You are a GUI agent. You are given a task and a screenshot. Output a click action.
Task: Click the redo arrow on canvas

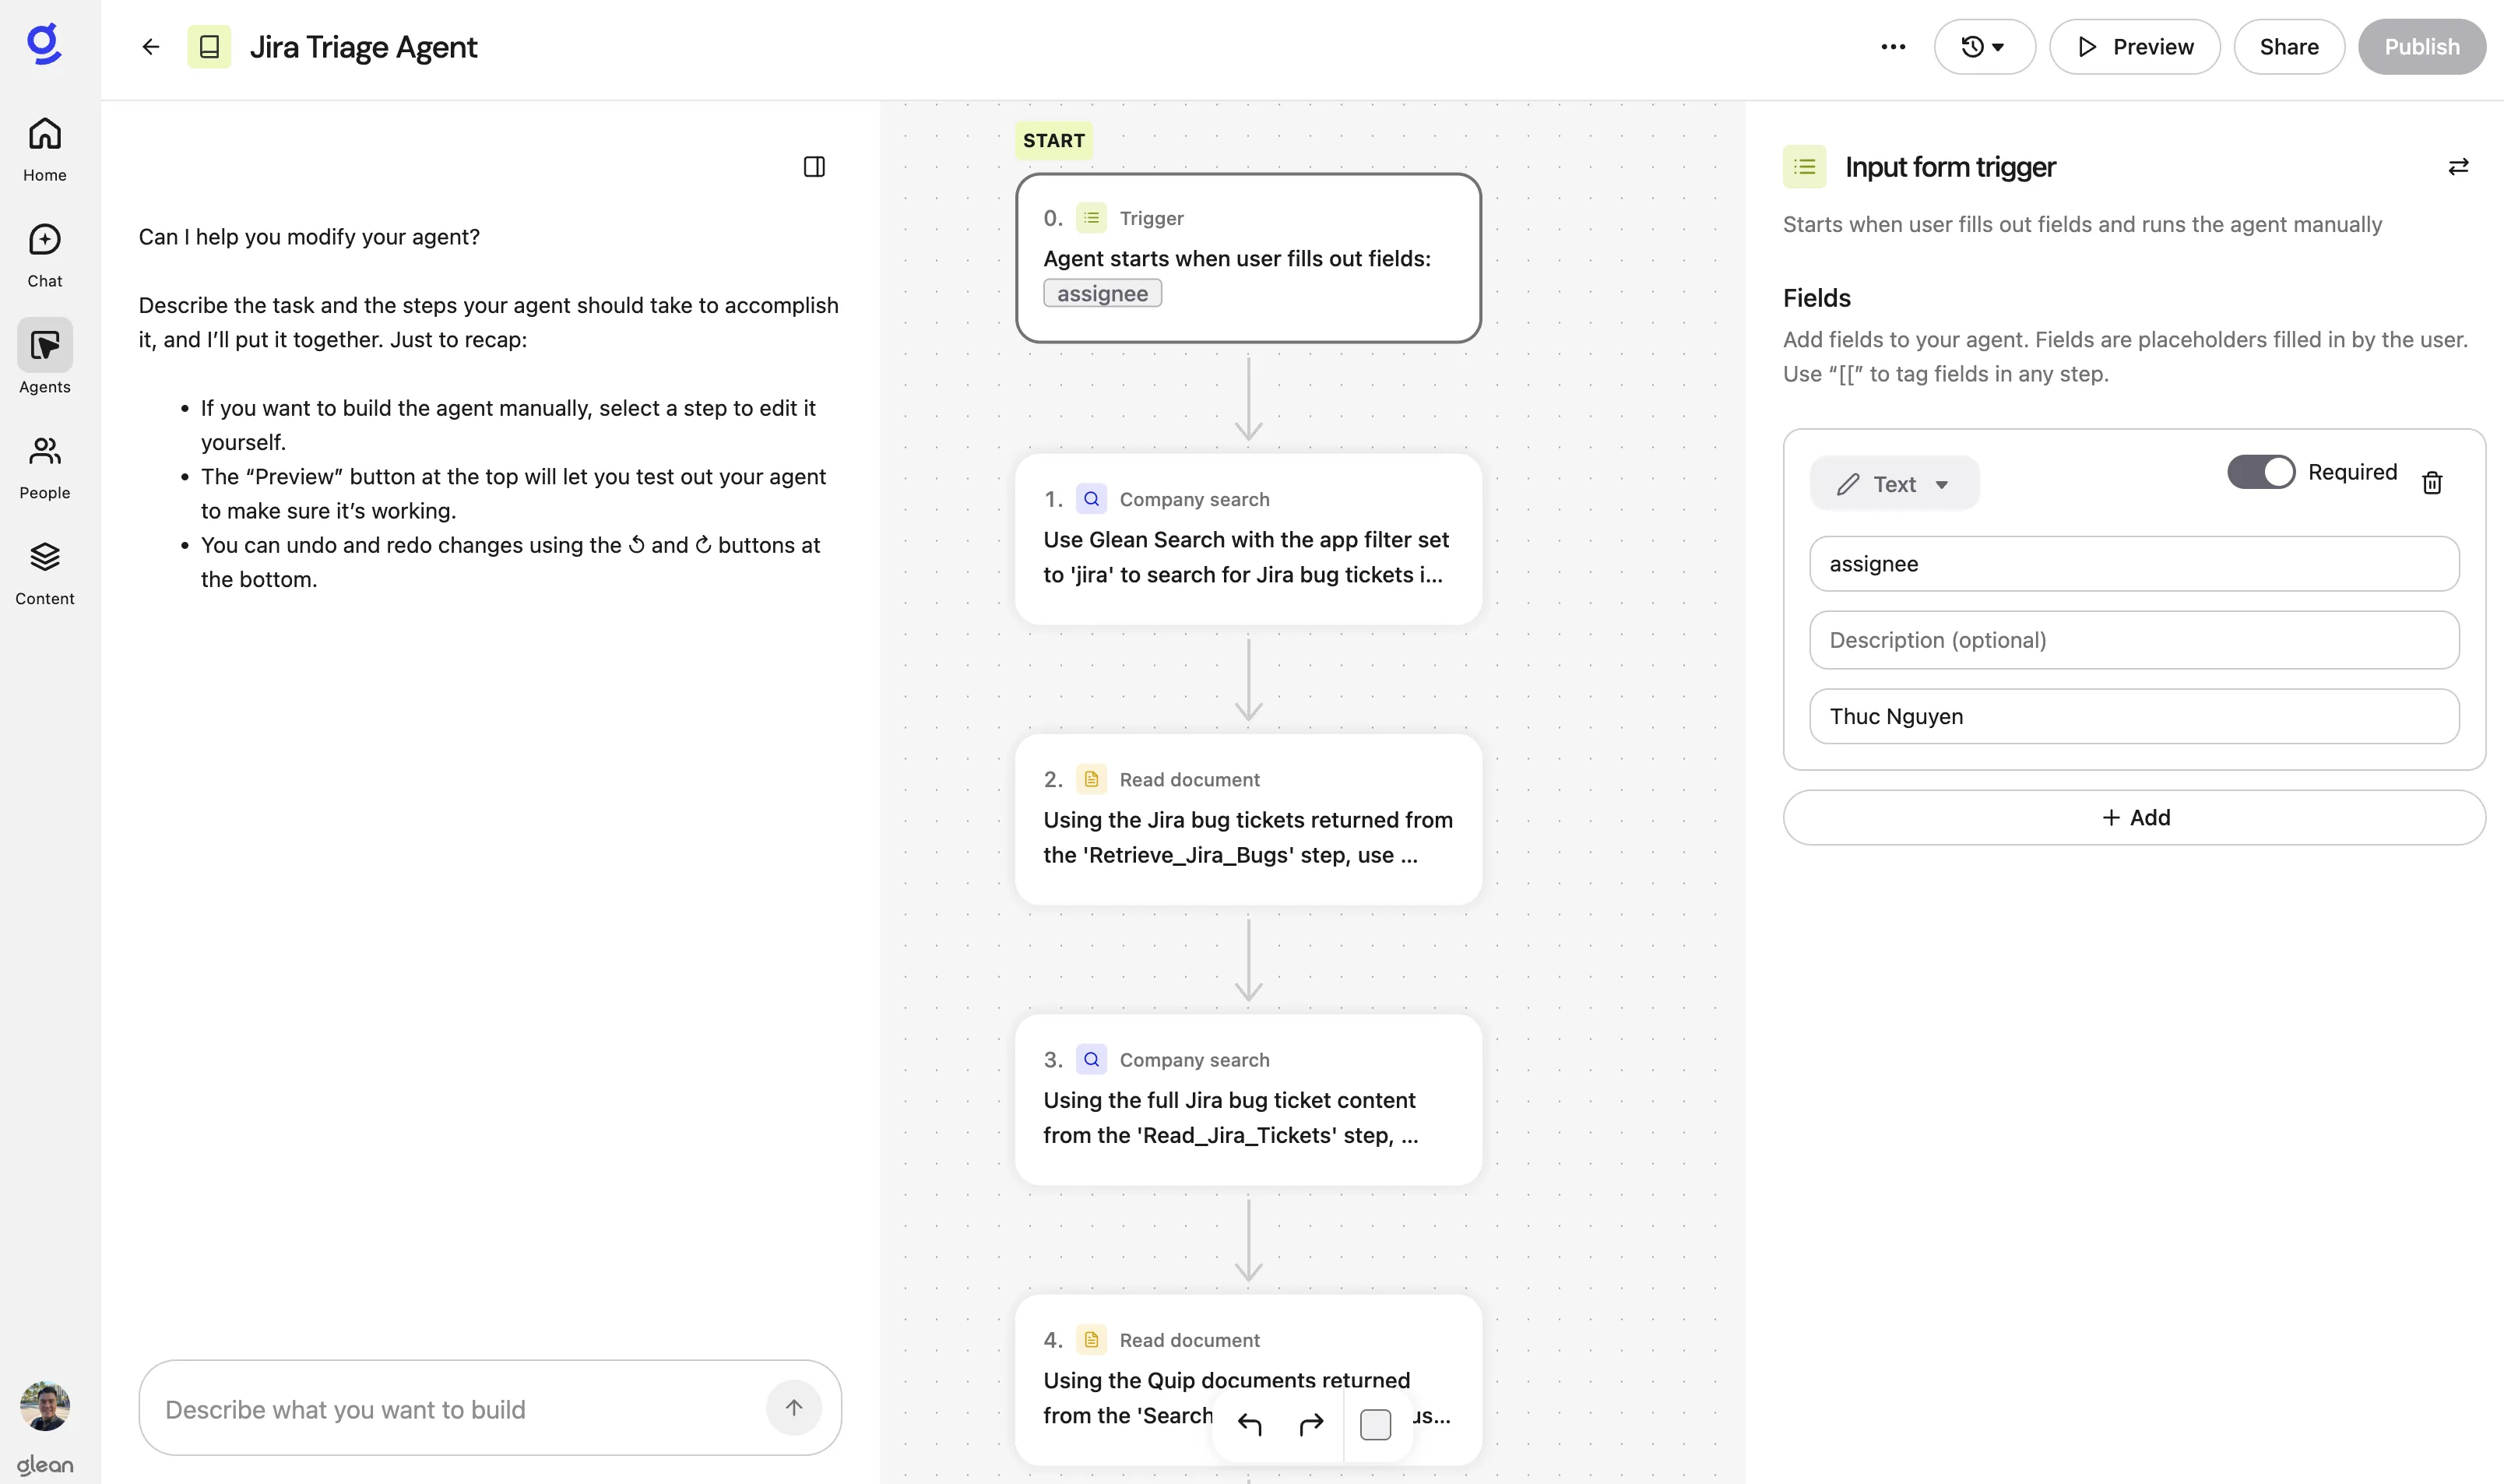pyautogui.click(x=1311, y=1424)
